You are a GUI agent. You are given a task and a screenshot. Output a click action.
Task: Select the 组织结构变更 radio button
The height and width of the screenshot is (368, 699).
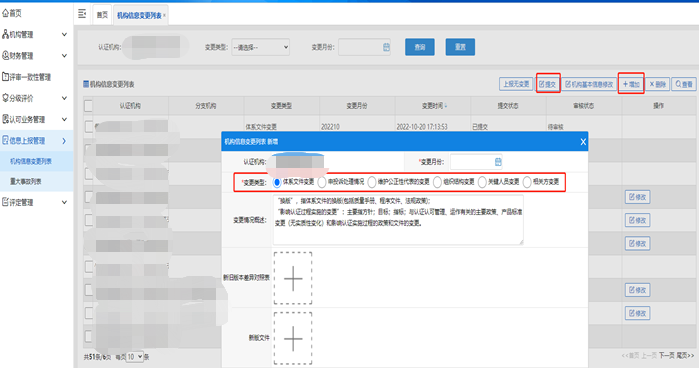pyautogui.click(x=437, y=182)
